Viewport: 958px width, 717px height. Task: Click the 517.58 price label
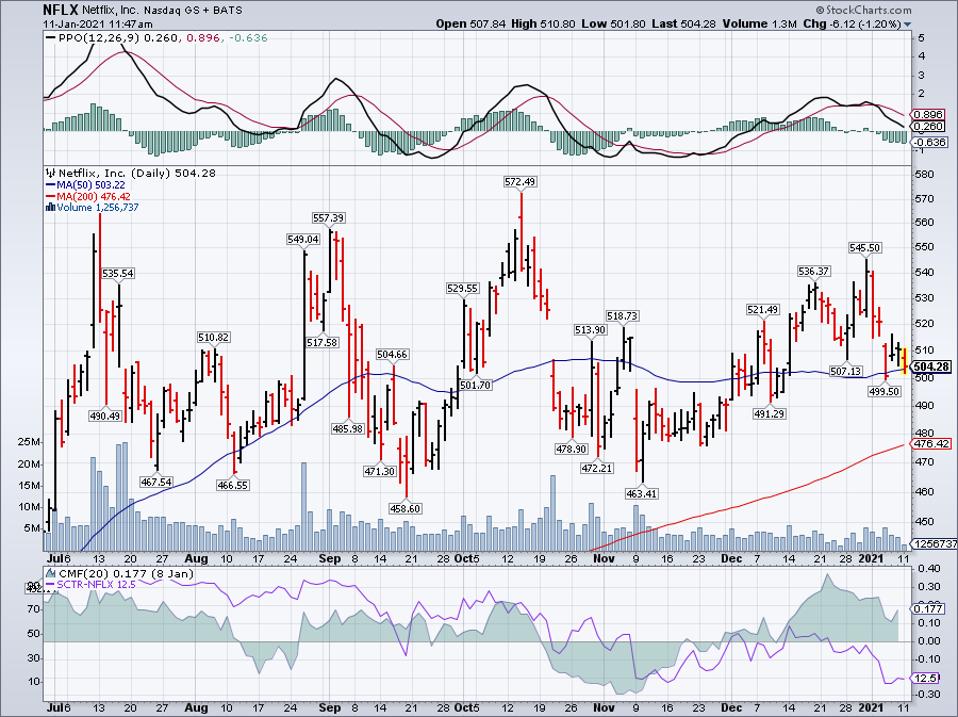point(322,343)
